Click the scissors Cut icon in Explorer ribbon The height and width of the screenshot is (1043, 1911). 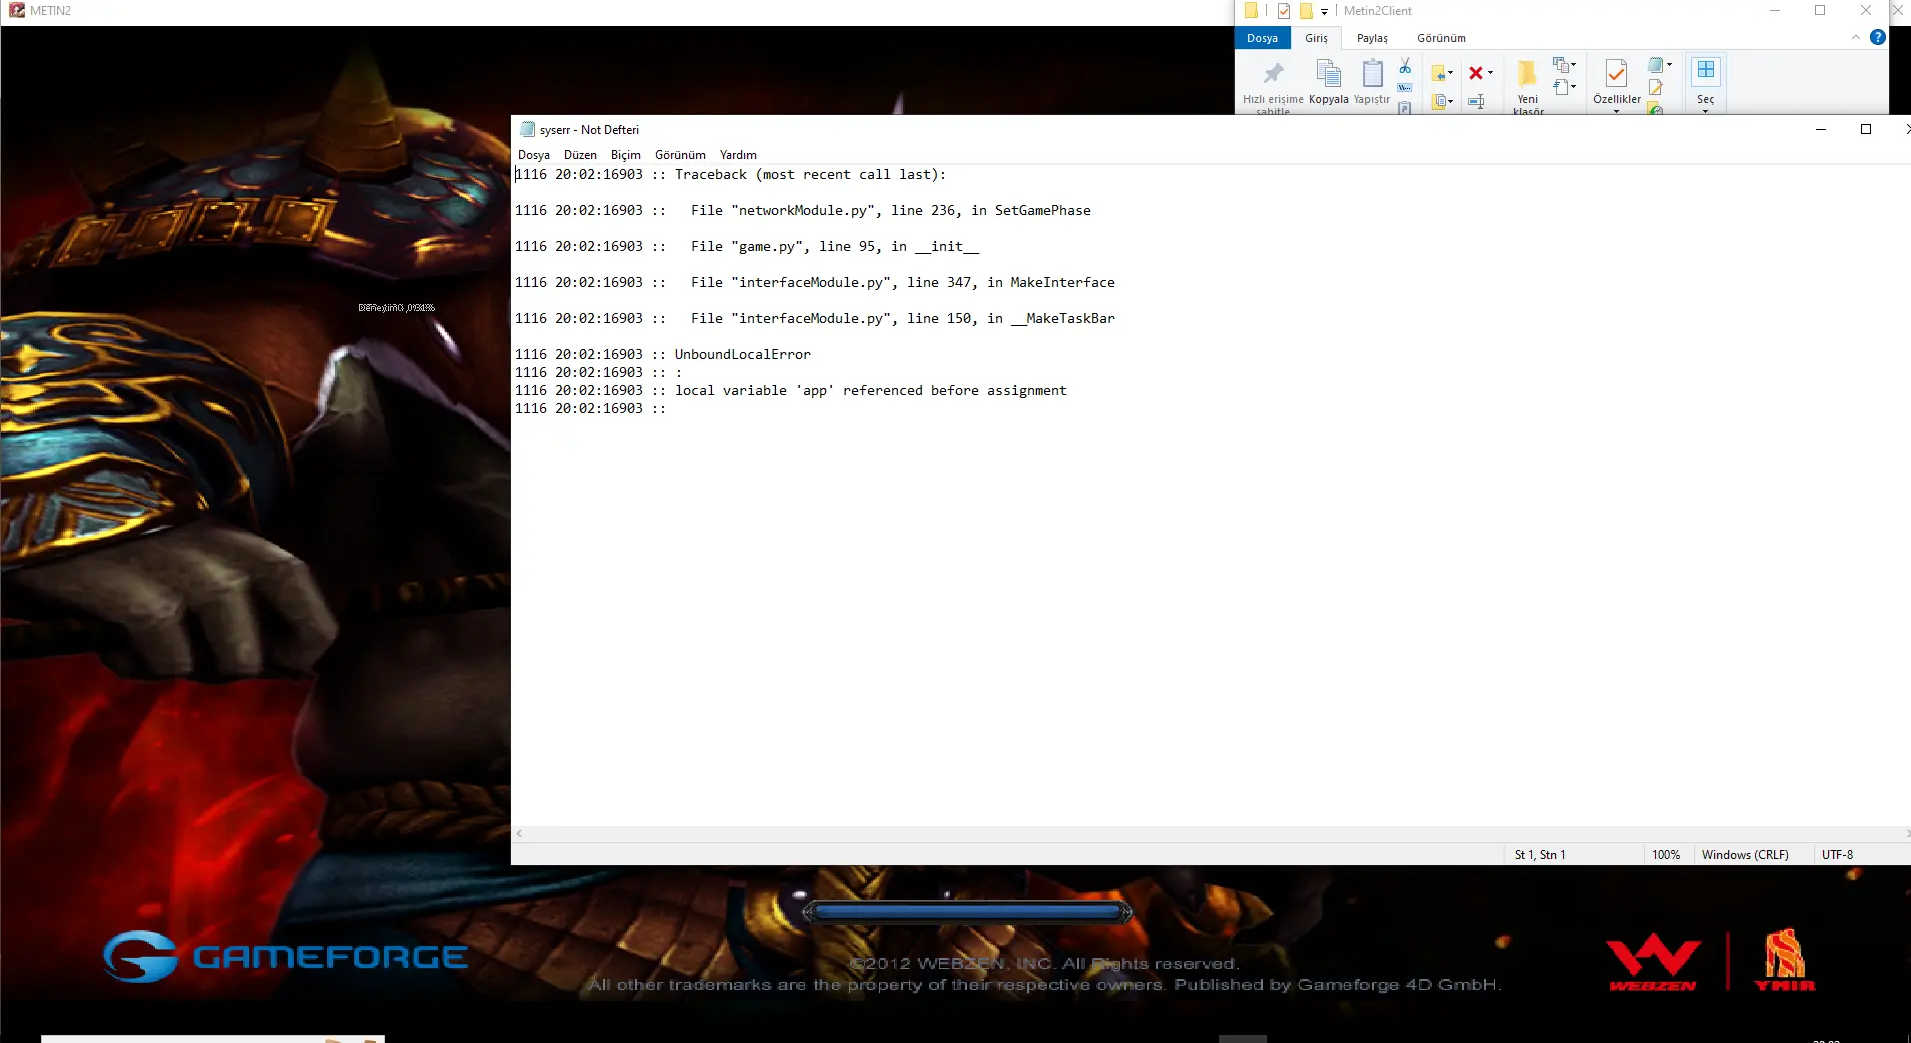[1405, 66]
